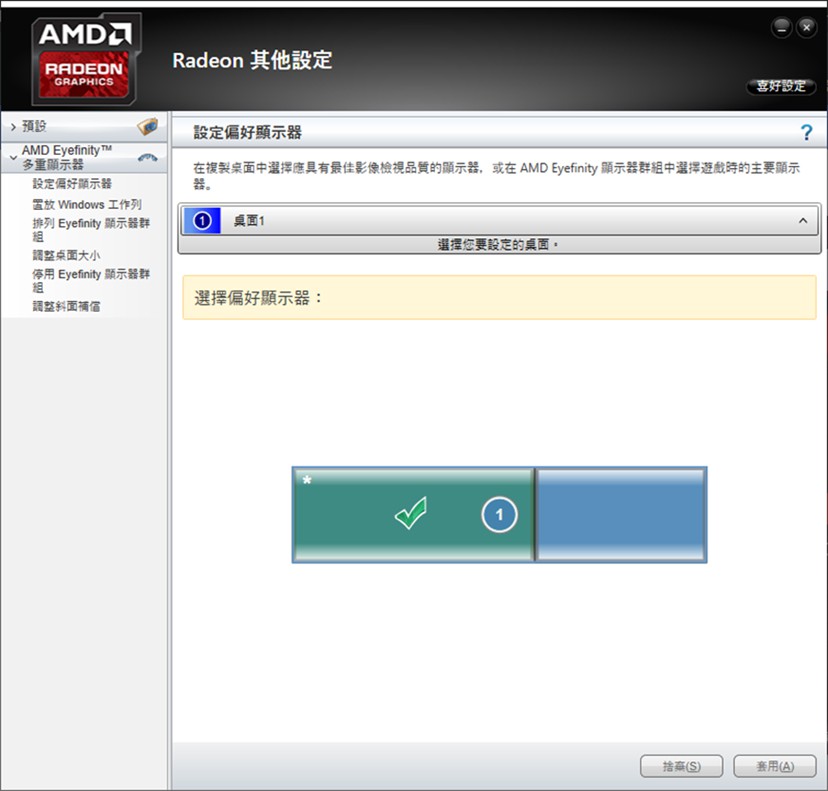Click the green checkmark on preferred display
828x791 pixels.
[411, 513]
